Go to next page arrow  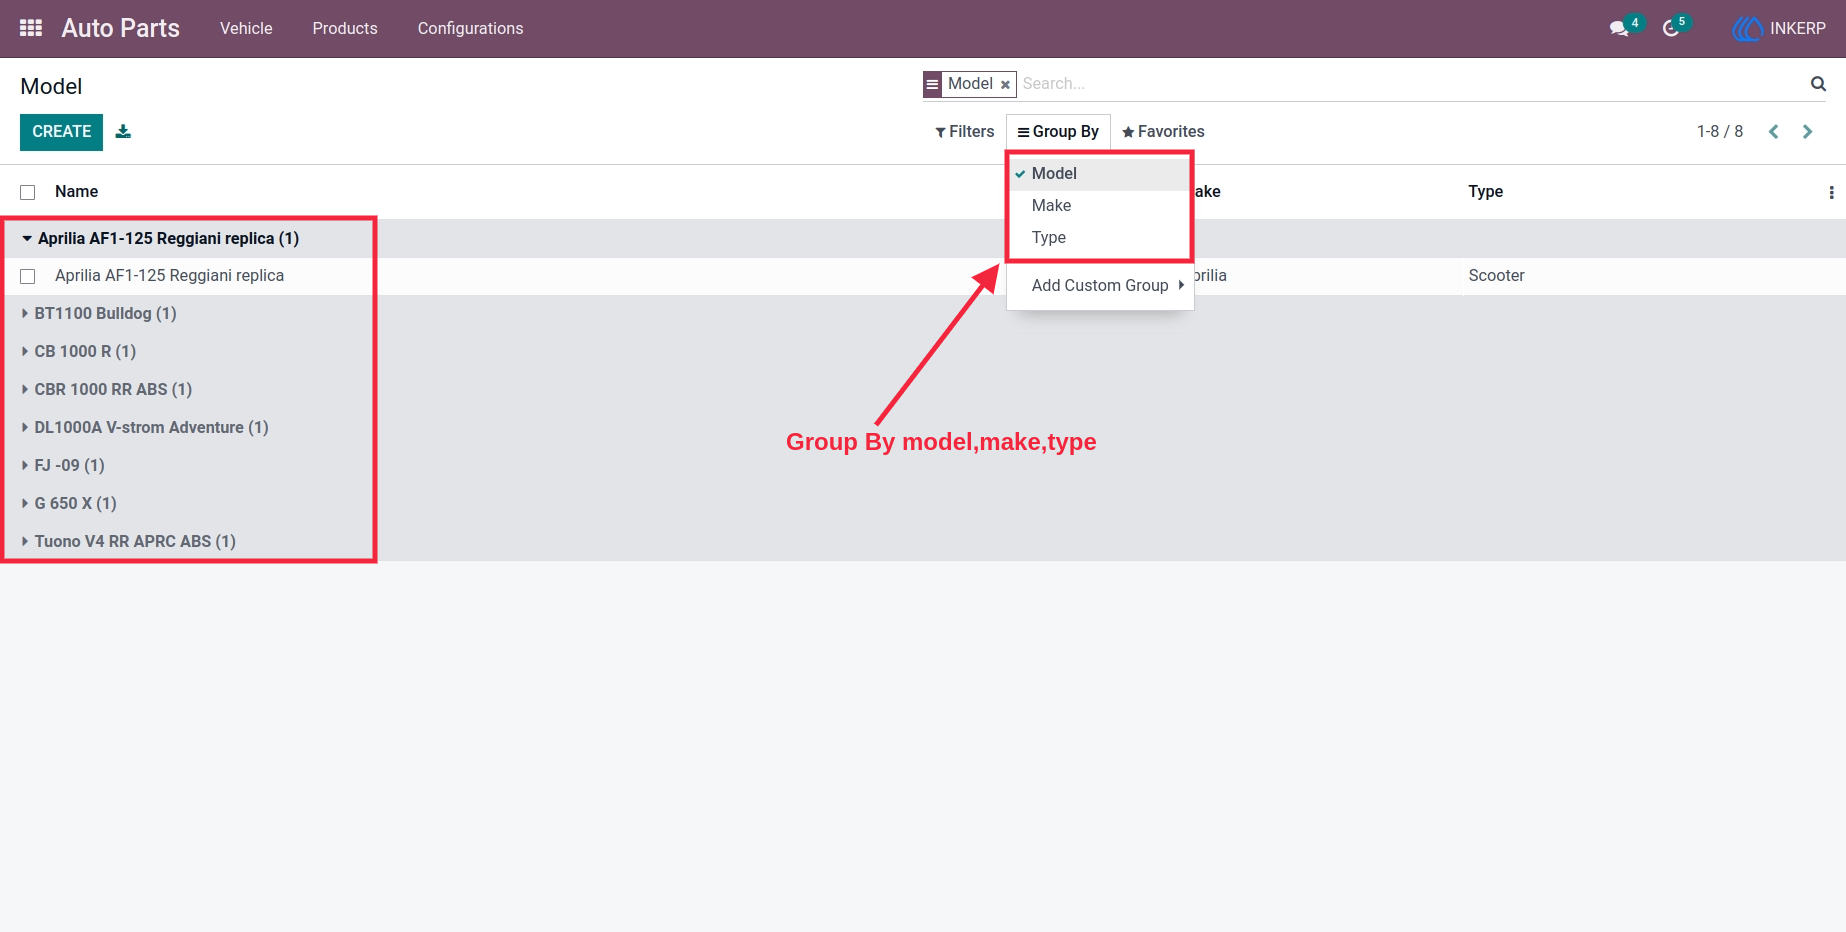click(x=1807, y=131)
